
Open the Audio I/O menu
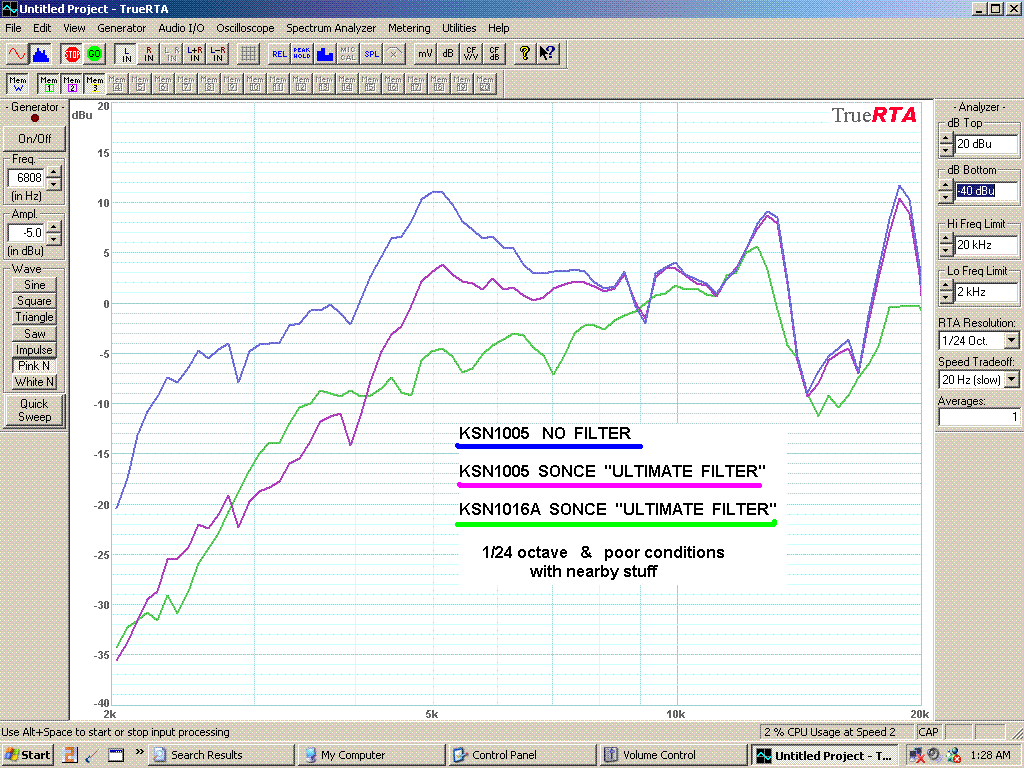(181, 28)
